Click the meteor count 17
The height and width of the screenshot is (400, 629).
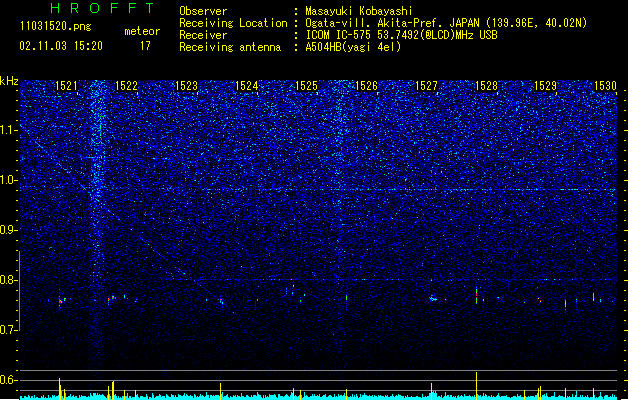click(145, 46)
